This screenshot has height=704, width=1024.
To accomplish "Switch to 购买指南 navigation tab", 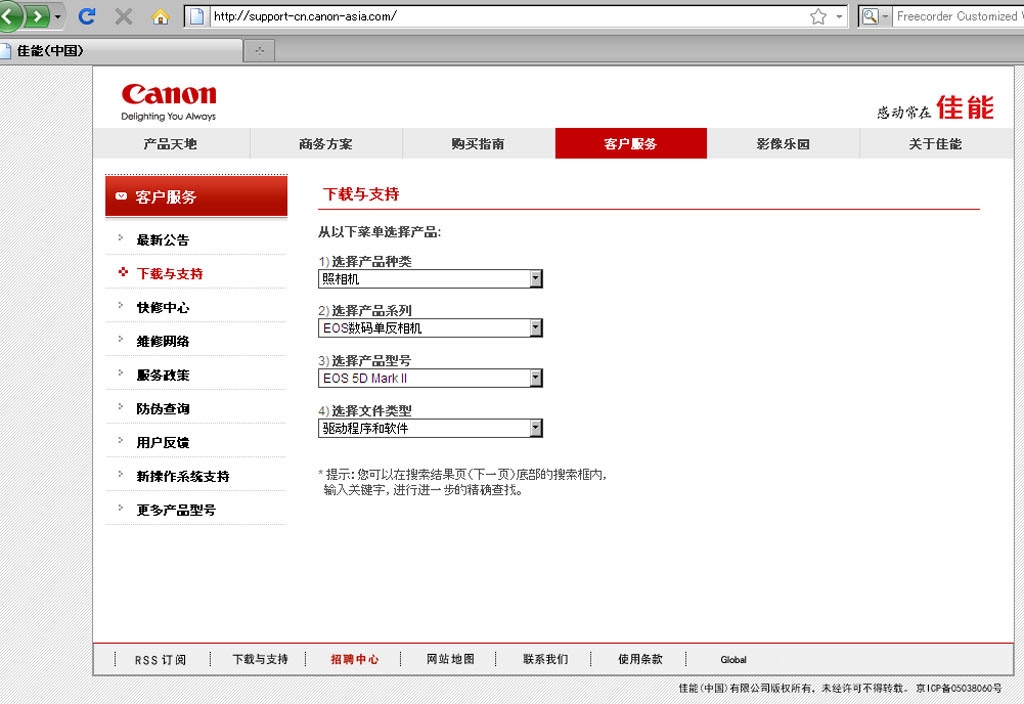I will (478, 144).
